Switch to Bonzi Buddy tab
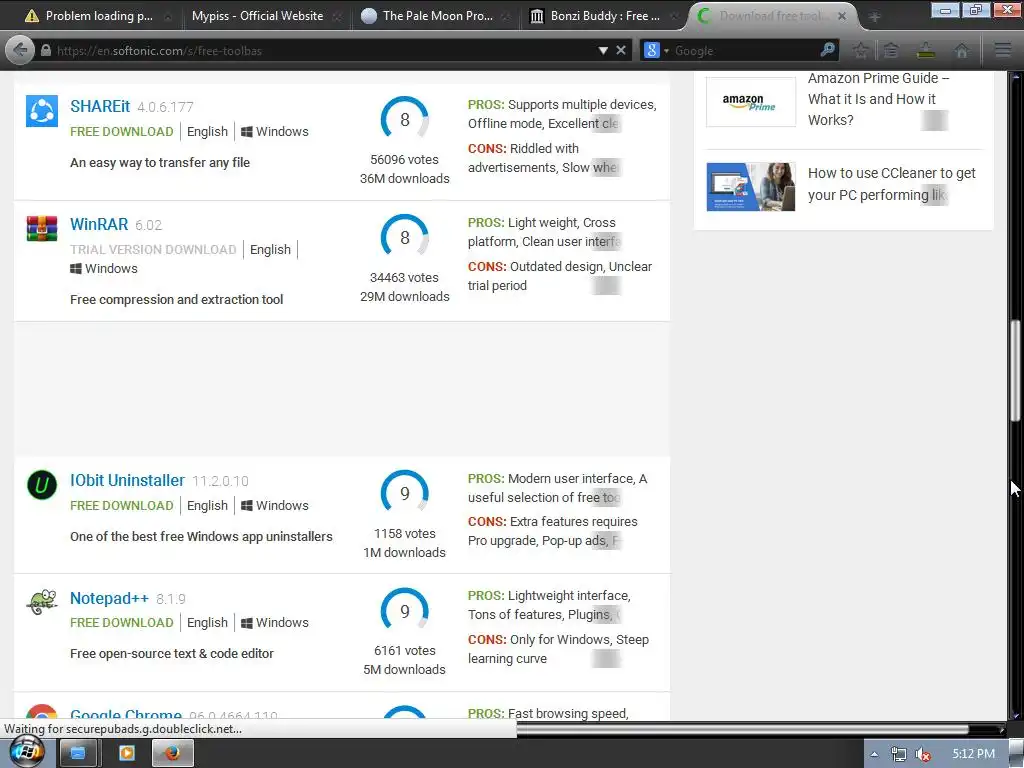Screen dimensions: 1024x768 pyautogui.click(x=605, y=16)
